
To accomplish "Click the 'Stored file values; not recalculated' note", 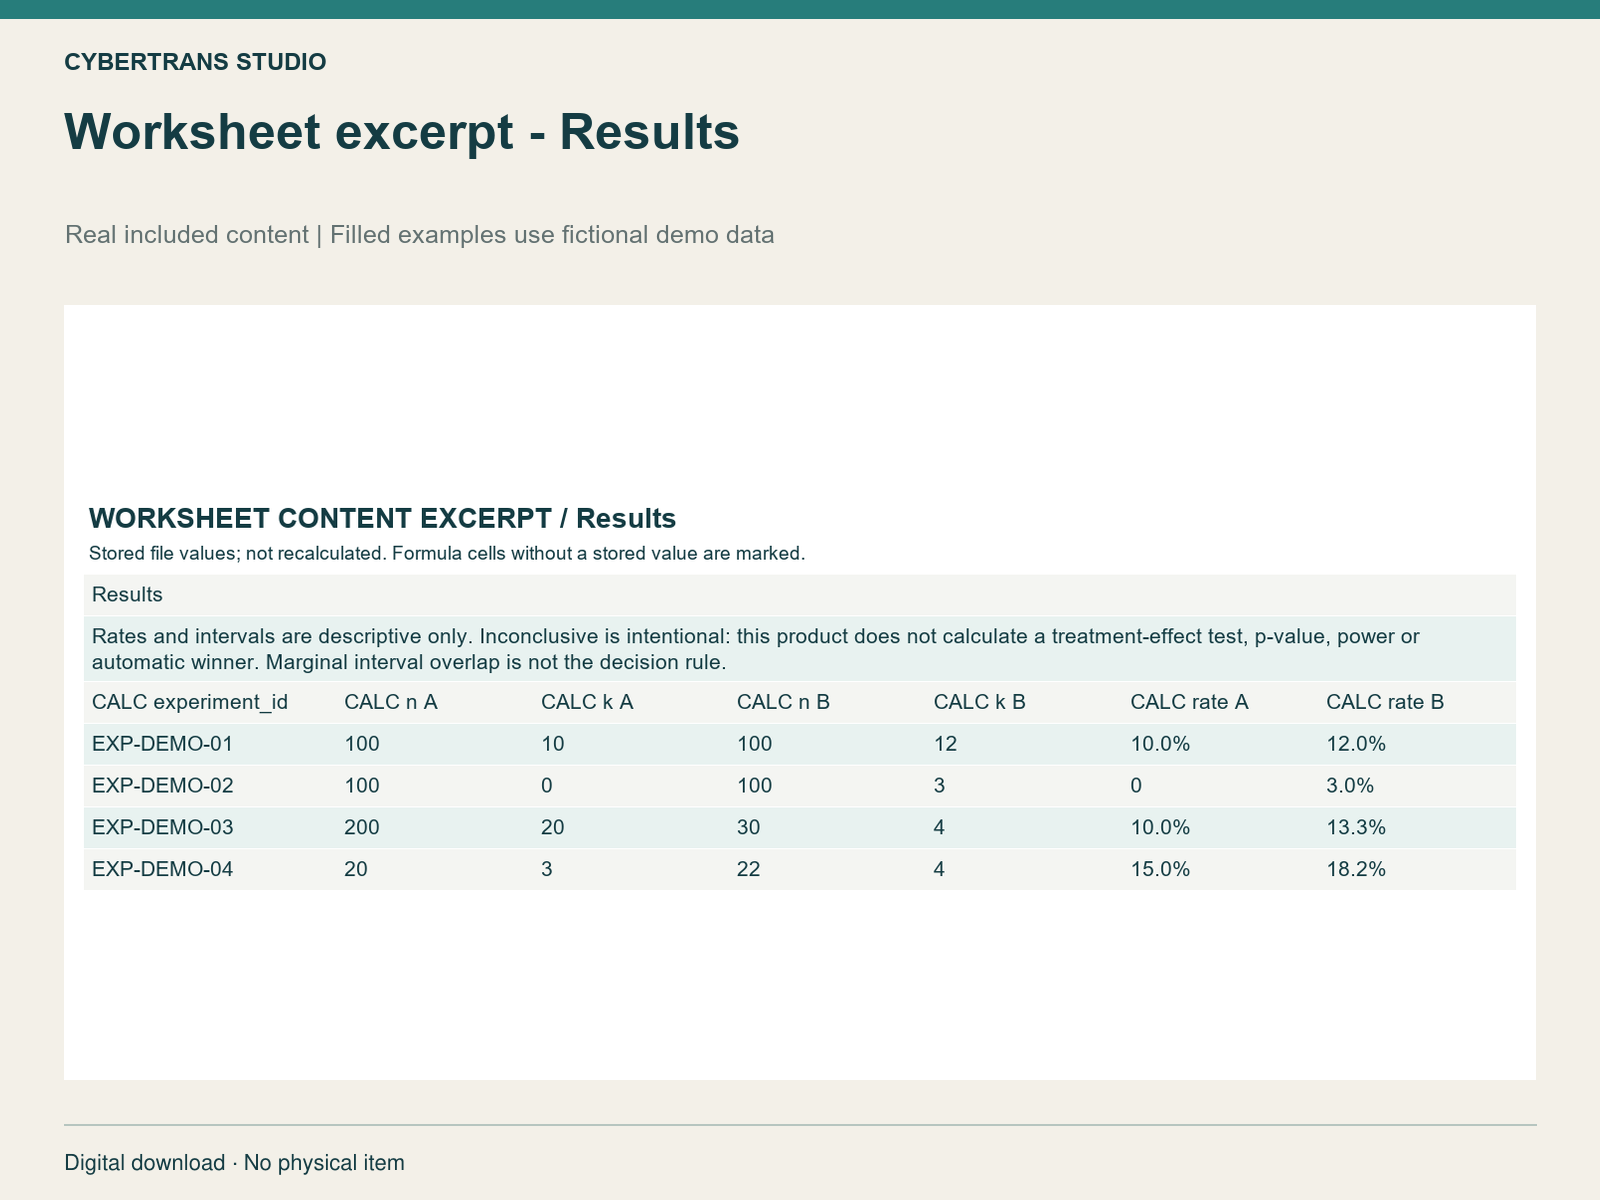I will coord(447,553).
